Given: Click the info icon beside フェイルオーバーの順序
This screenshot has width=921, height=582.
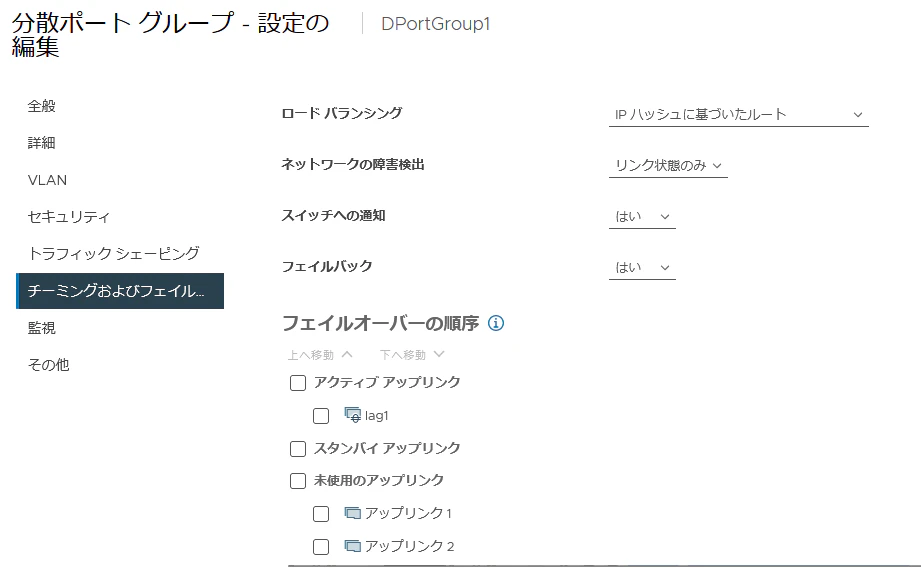Looking at the screenshot, I should (x=496, y=323).
